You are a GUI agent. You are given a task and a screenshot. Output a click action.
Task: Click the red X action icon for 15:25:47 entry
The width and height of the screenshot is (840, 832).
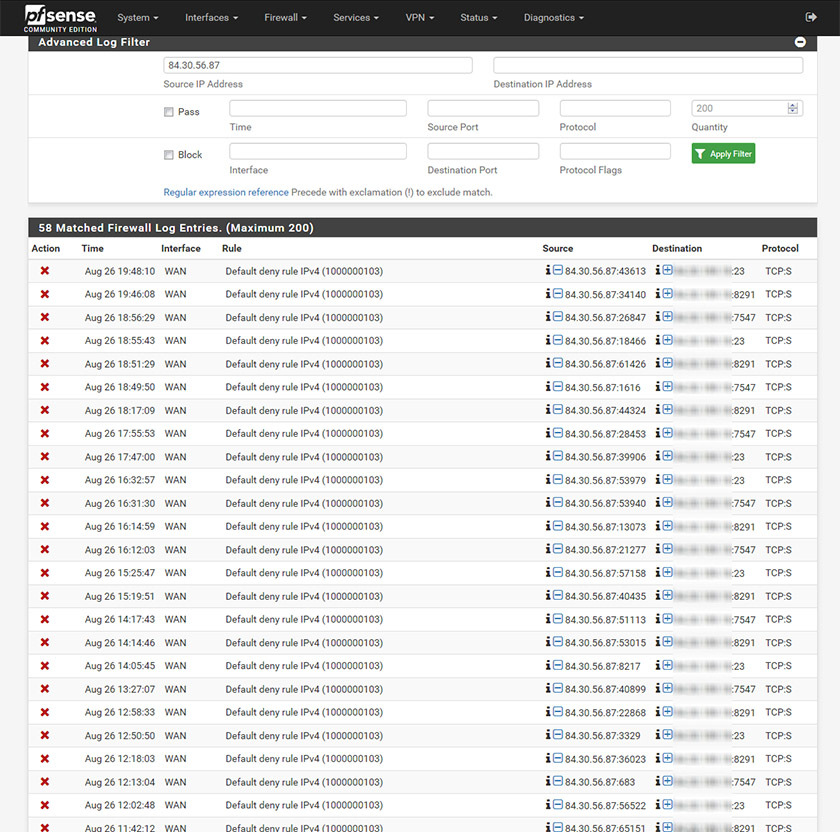[45, 573]
